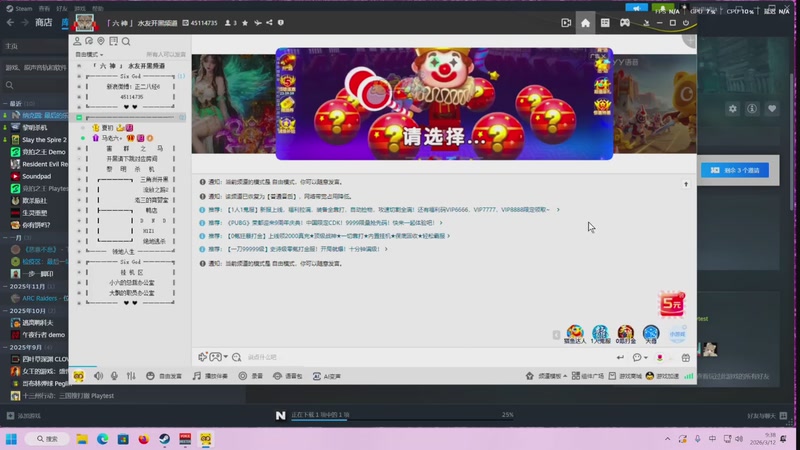The height and width of the screenshot is (450, 800).
Task: Check the signal strength indicator
Action: click(689, 376)
